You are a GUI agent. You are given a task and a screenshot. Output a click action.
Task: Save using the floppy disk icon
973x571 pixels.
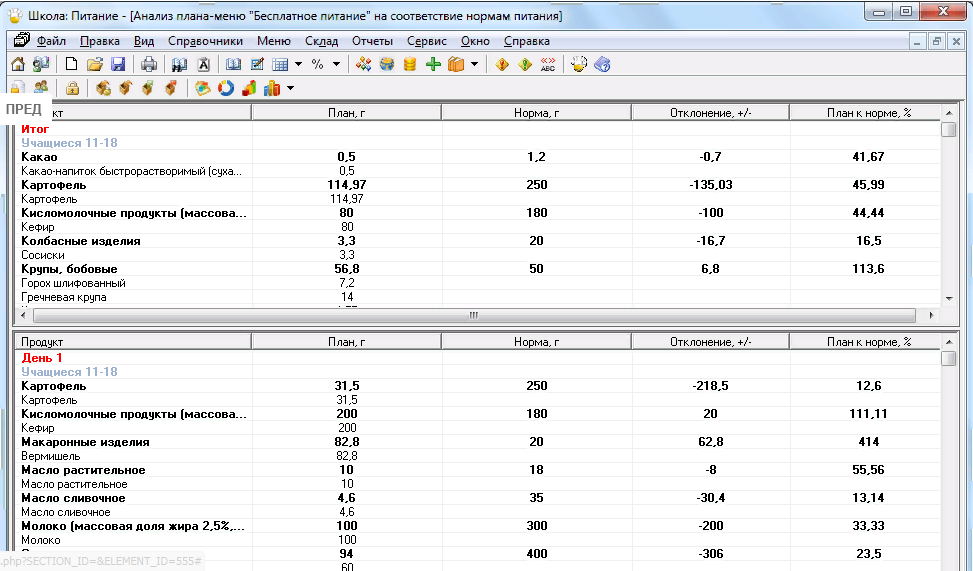[118, 64]
